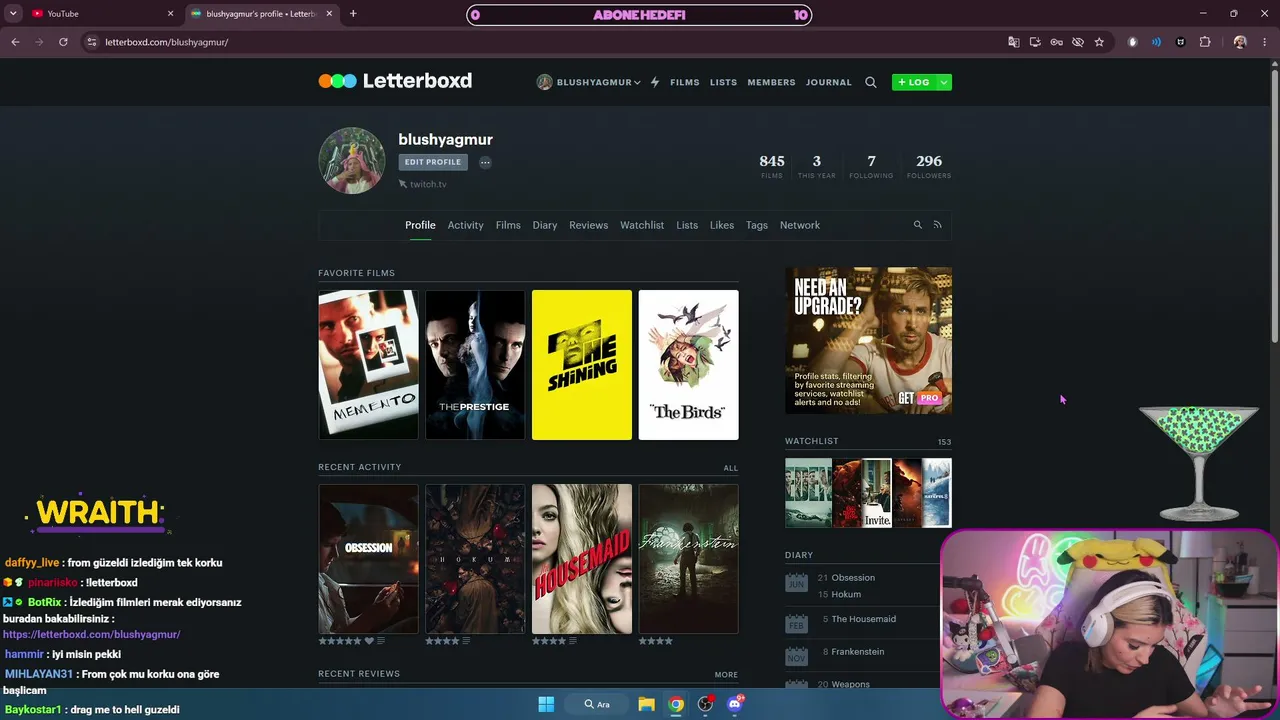Expand the arrow next to LOG
The width and height of the screenshot is (1280, 720).
tap(943, 82)
